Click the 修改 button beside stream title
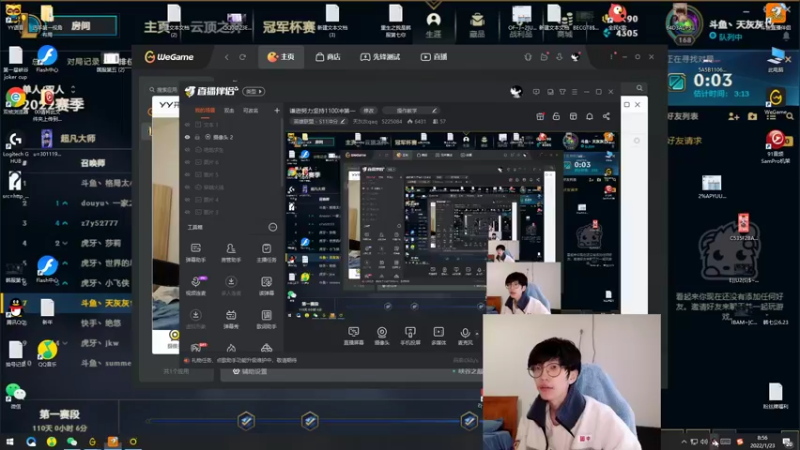Image resolution: width=800 pixels, height=450 pixels. coord(368,110)
